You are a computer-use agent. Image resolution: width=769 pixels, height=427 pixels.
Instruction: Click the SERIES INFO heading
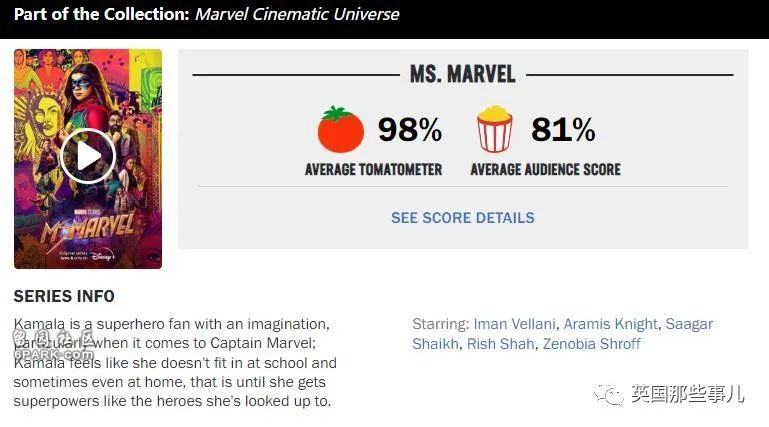[64, 296]
